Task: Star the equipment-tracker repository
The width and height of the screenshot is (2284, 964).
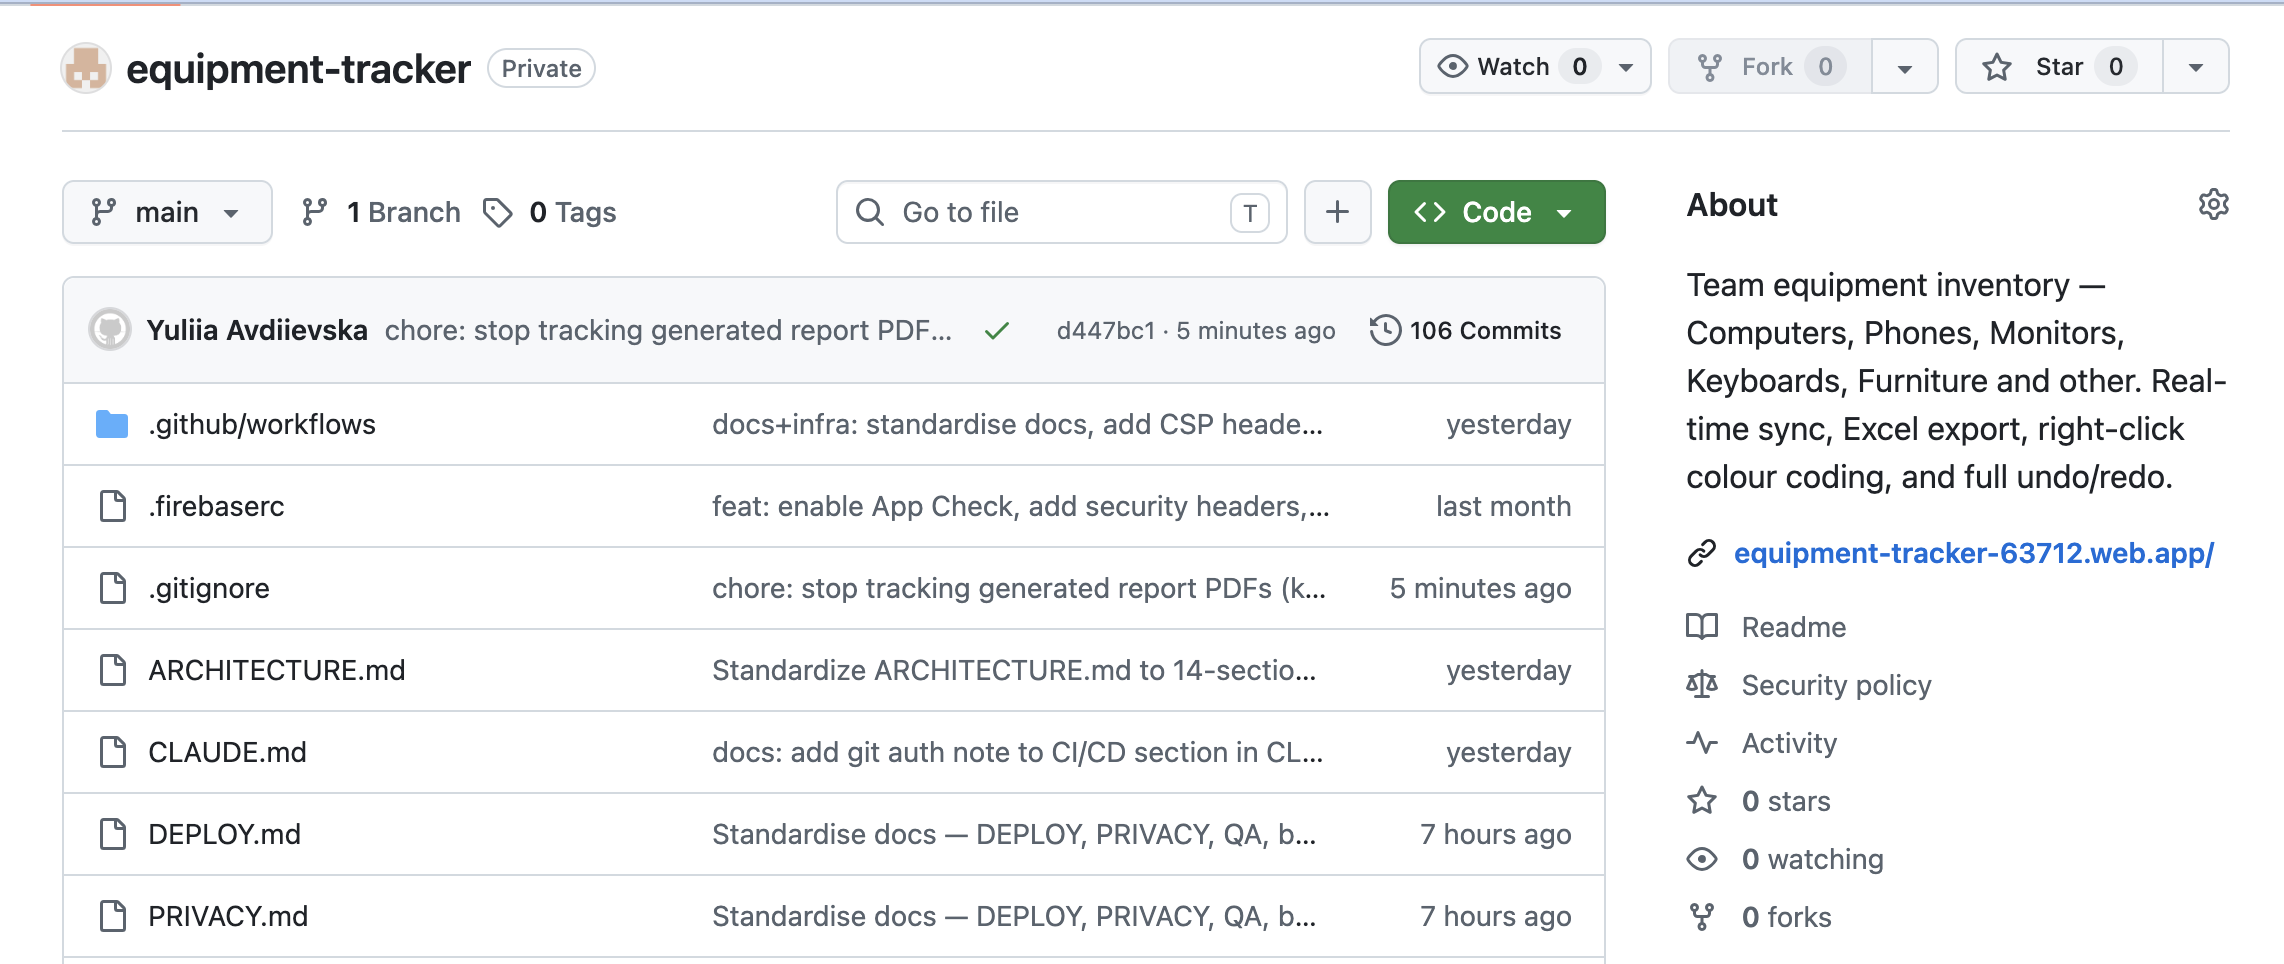Action: pos(2059,67)
